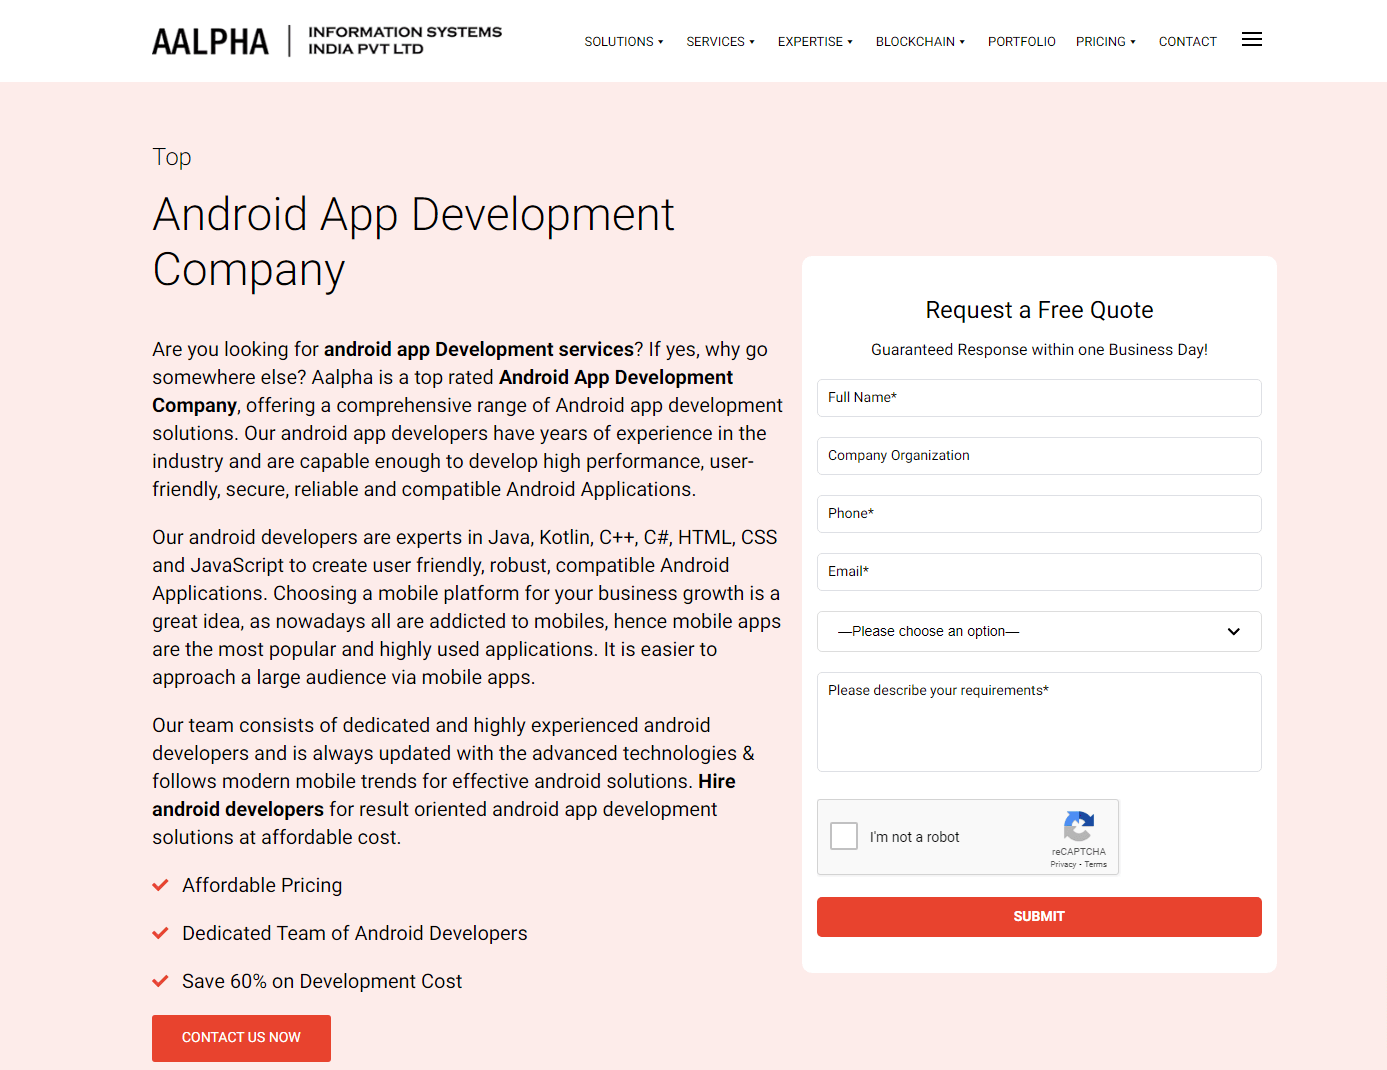The height and width of the screenshot is (1070, 1387).
Task: Open reCAPTCHA Terms link
Action: click(1096, 865)
